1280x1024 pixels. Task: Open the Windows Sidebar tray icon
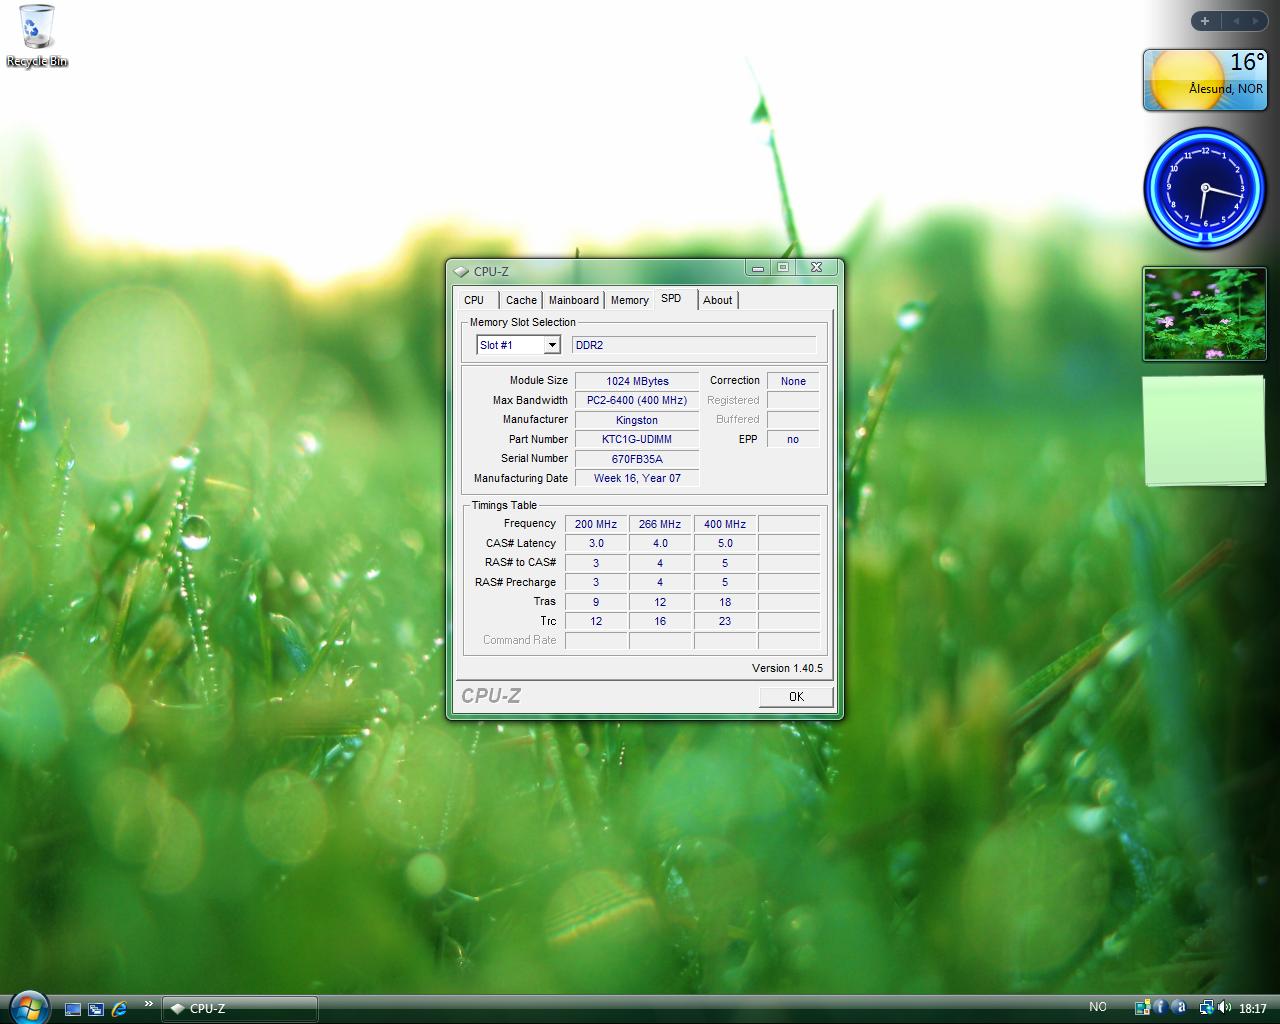pos(1142,1008)
